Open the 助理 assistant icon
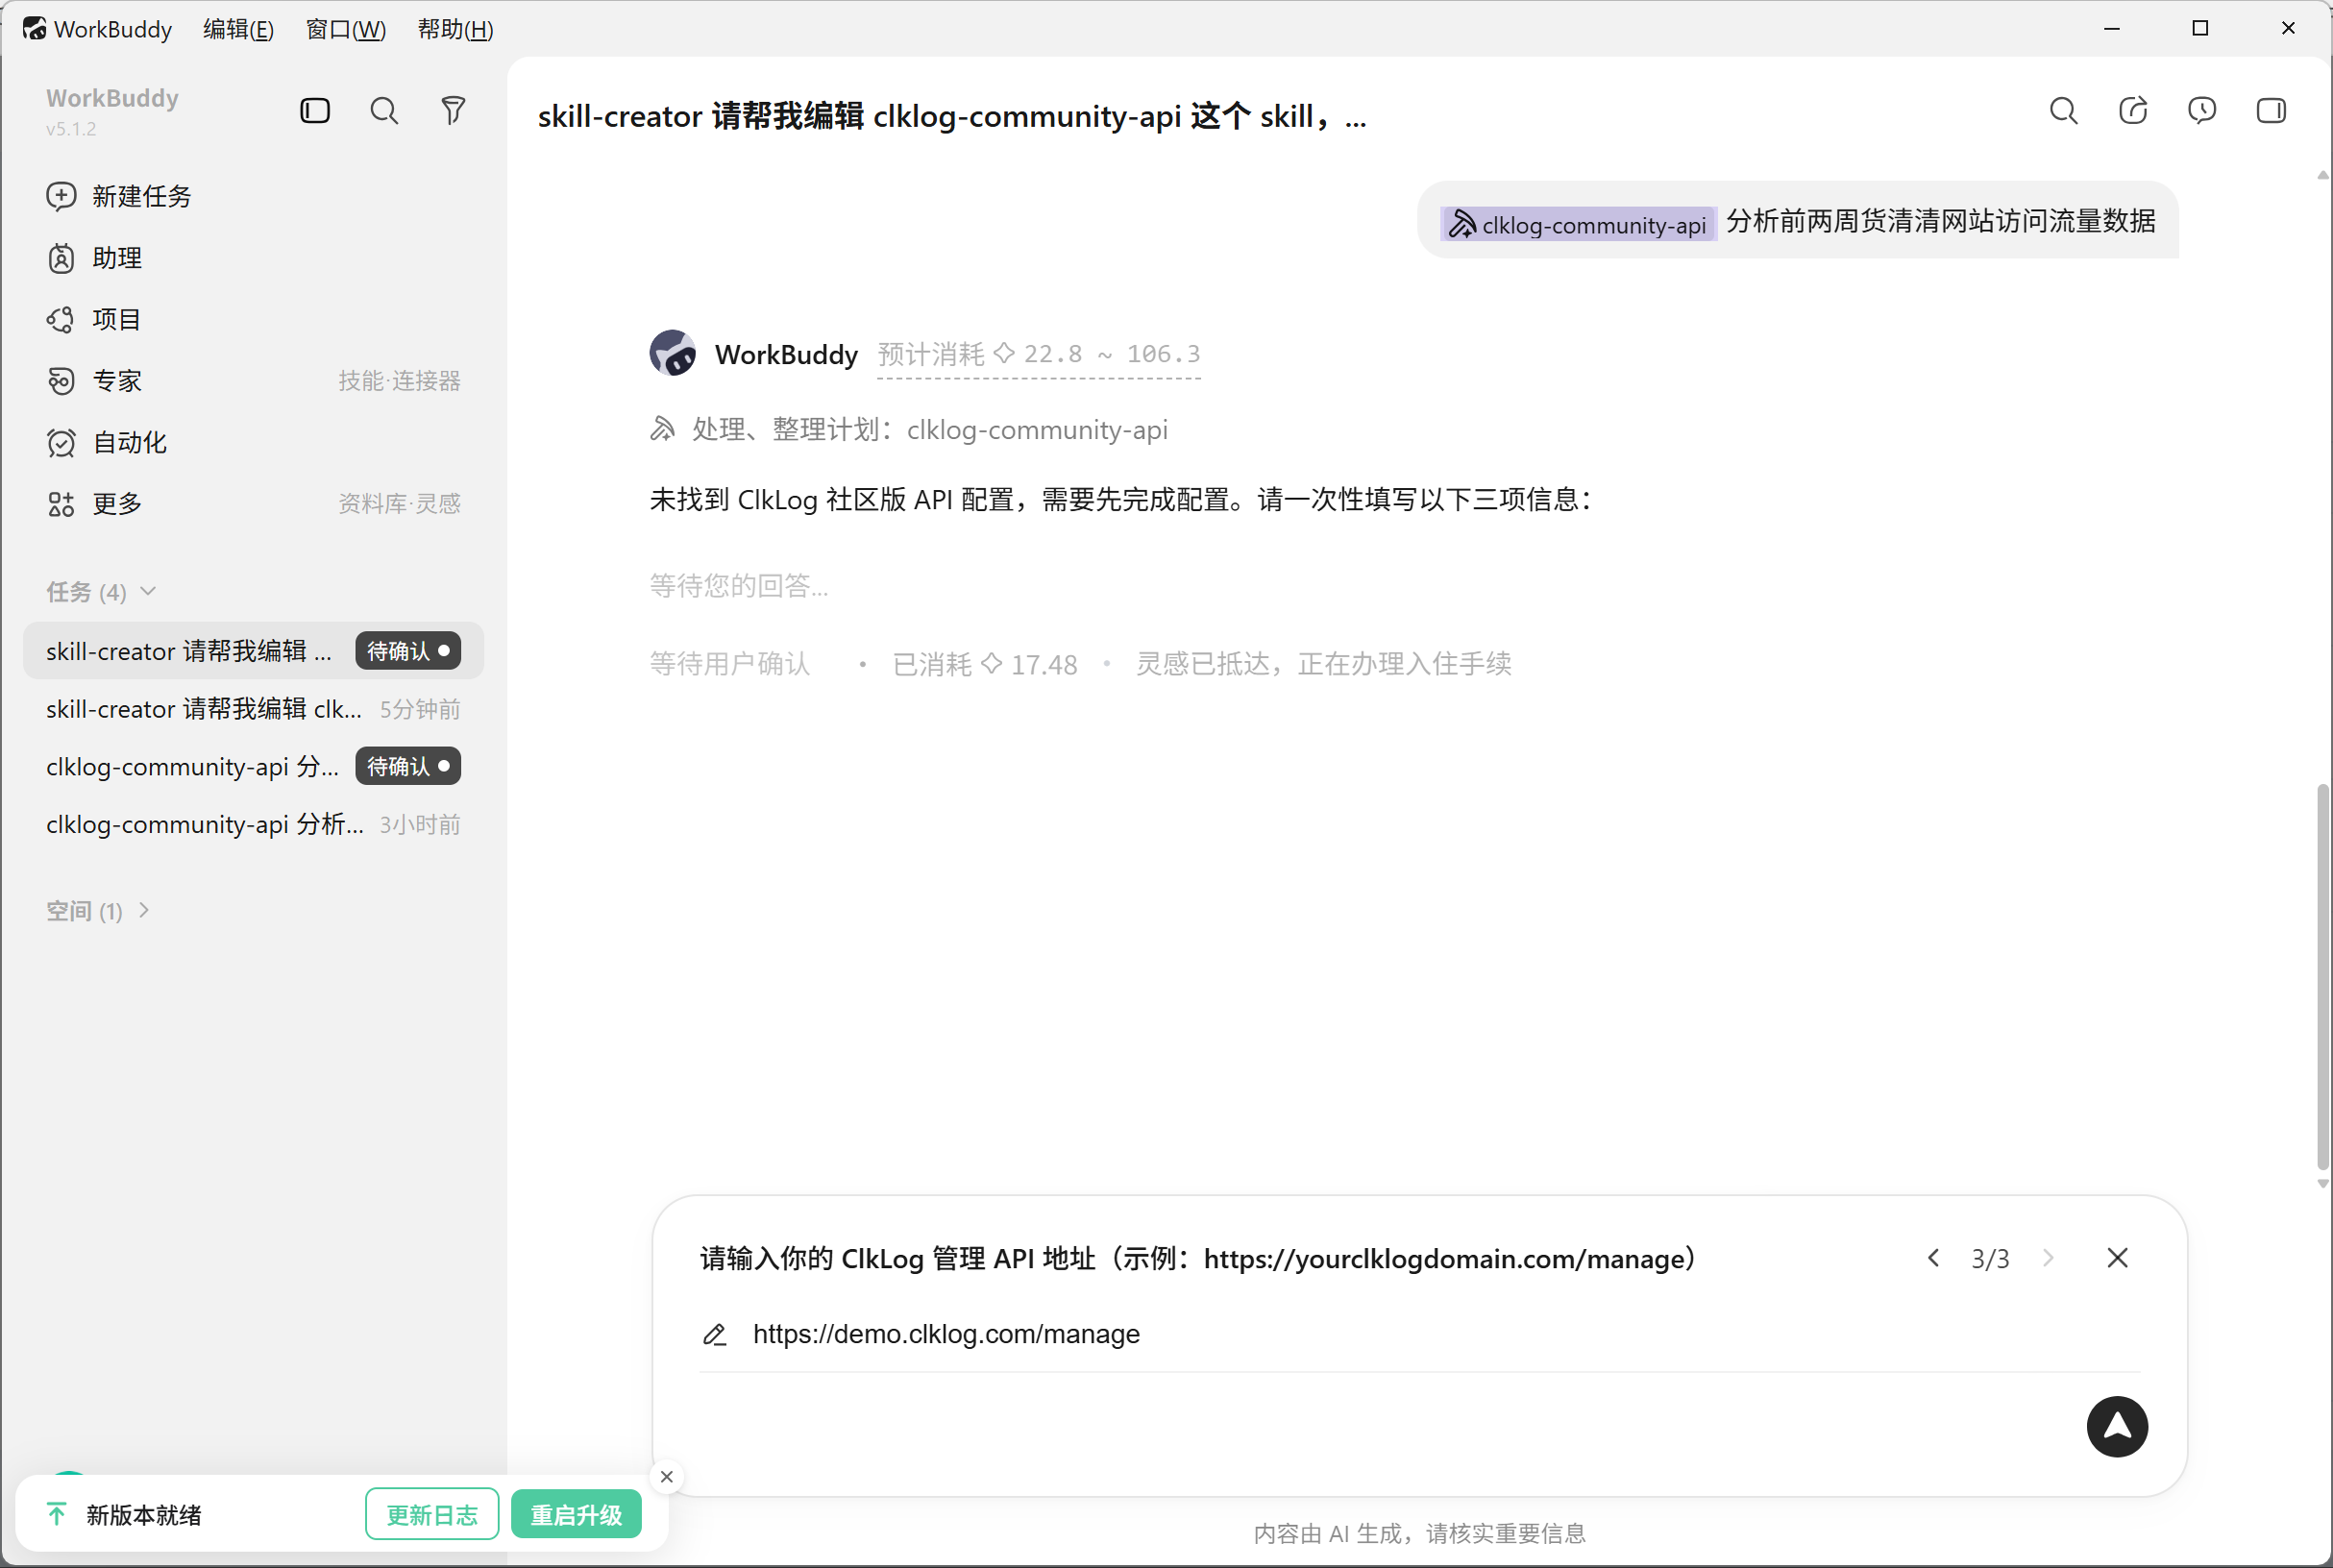The height and width of the screenshot is (1568, 2333). 61,258
